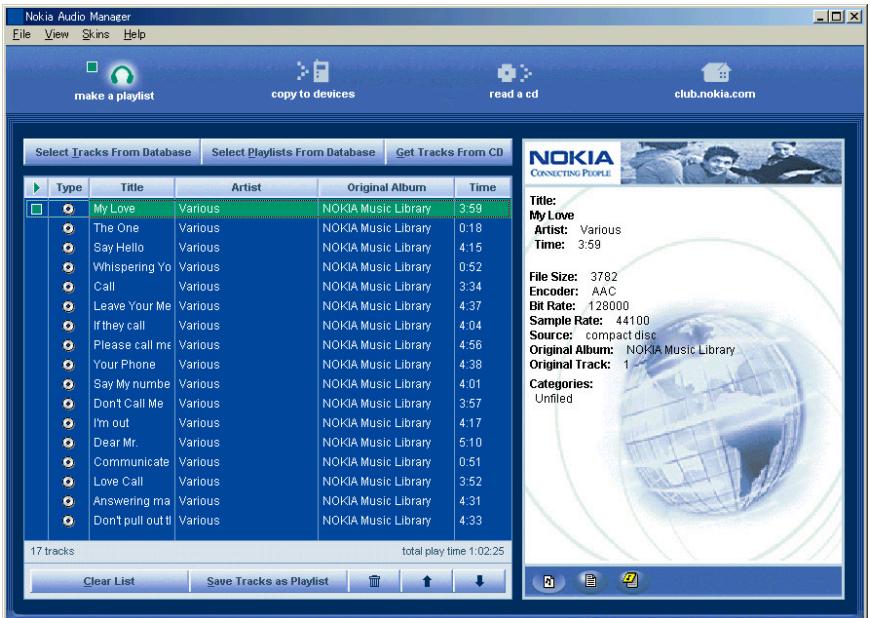The width and height of the screenshot is (870, 618).
Task: Click the total play time 1:02:25 text
Action: (x=453, y=551)
